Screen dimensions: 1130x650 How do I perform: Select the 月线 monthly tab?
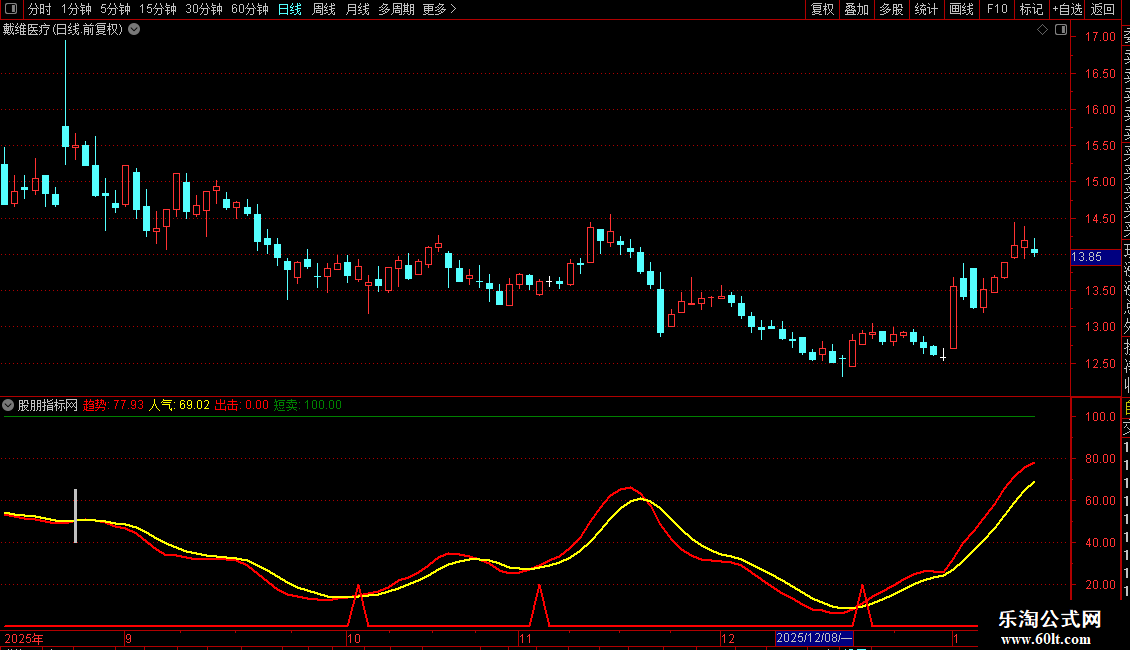[357, 9]
